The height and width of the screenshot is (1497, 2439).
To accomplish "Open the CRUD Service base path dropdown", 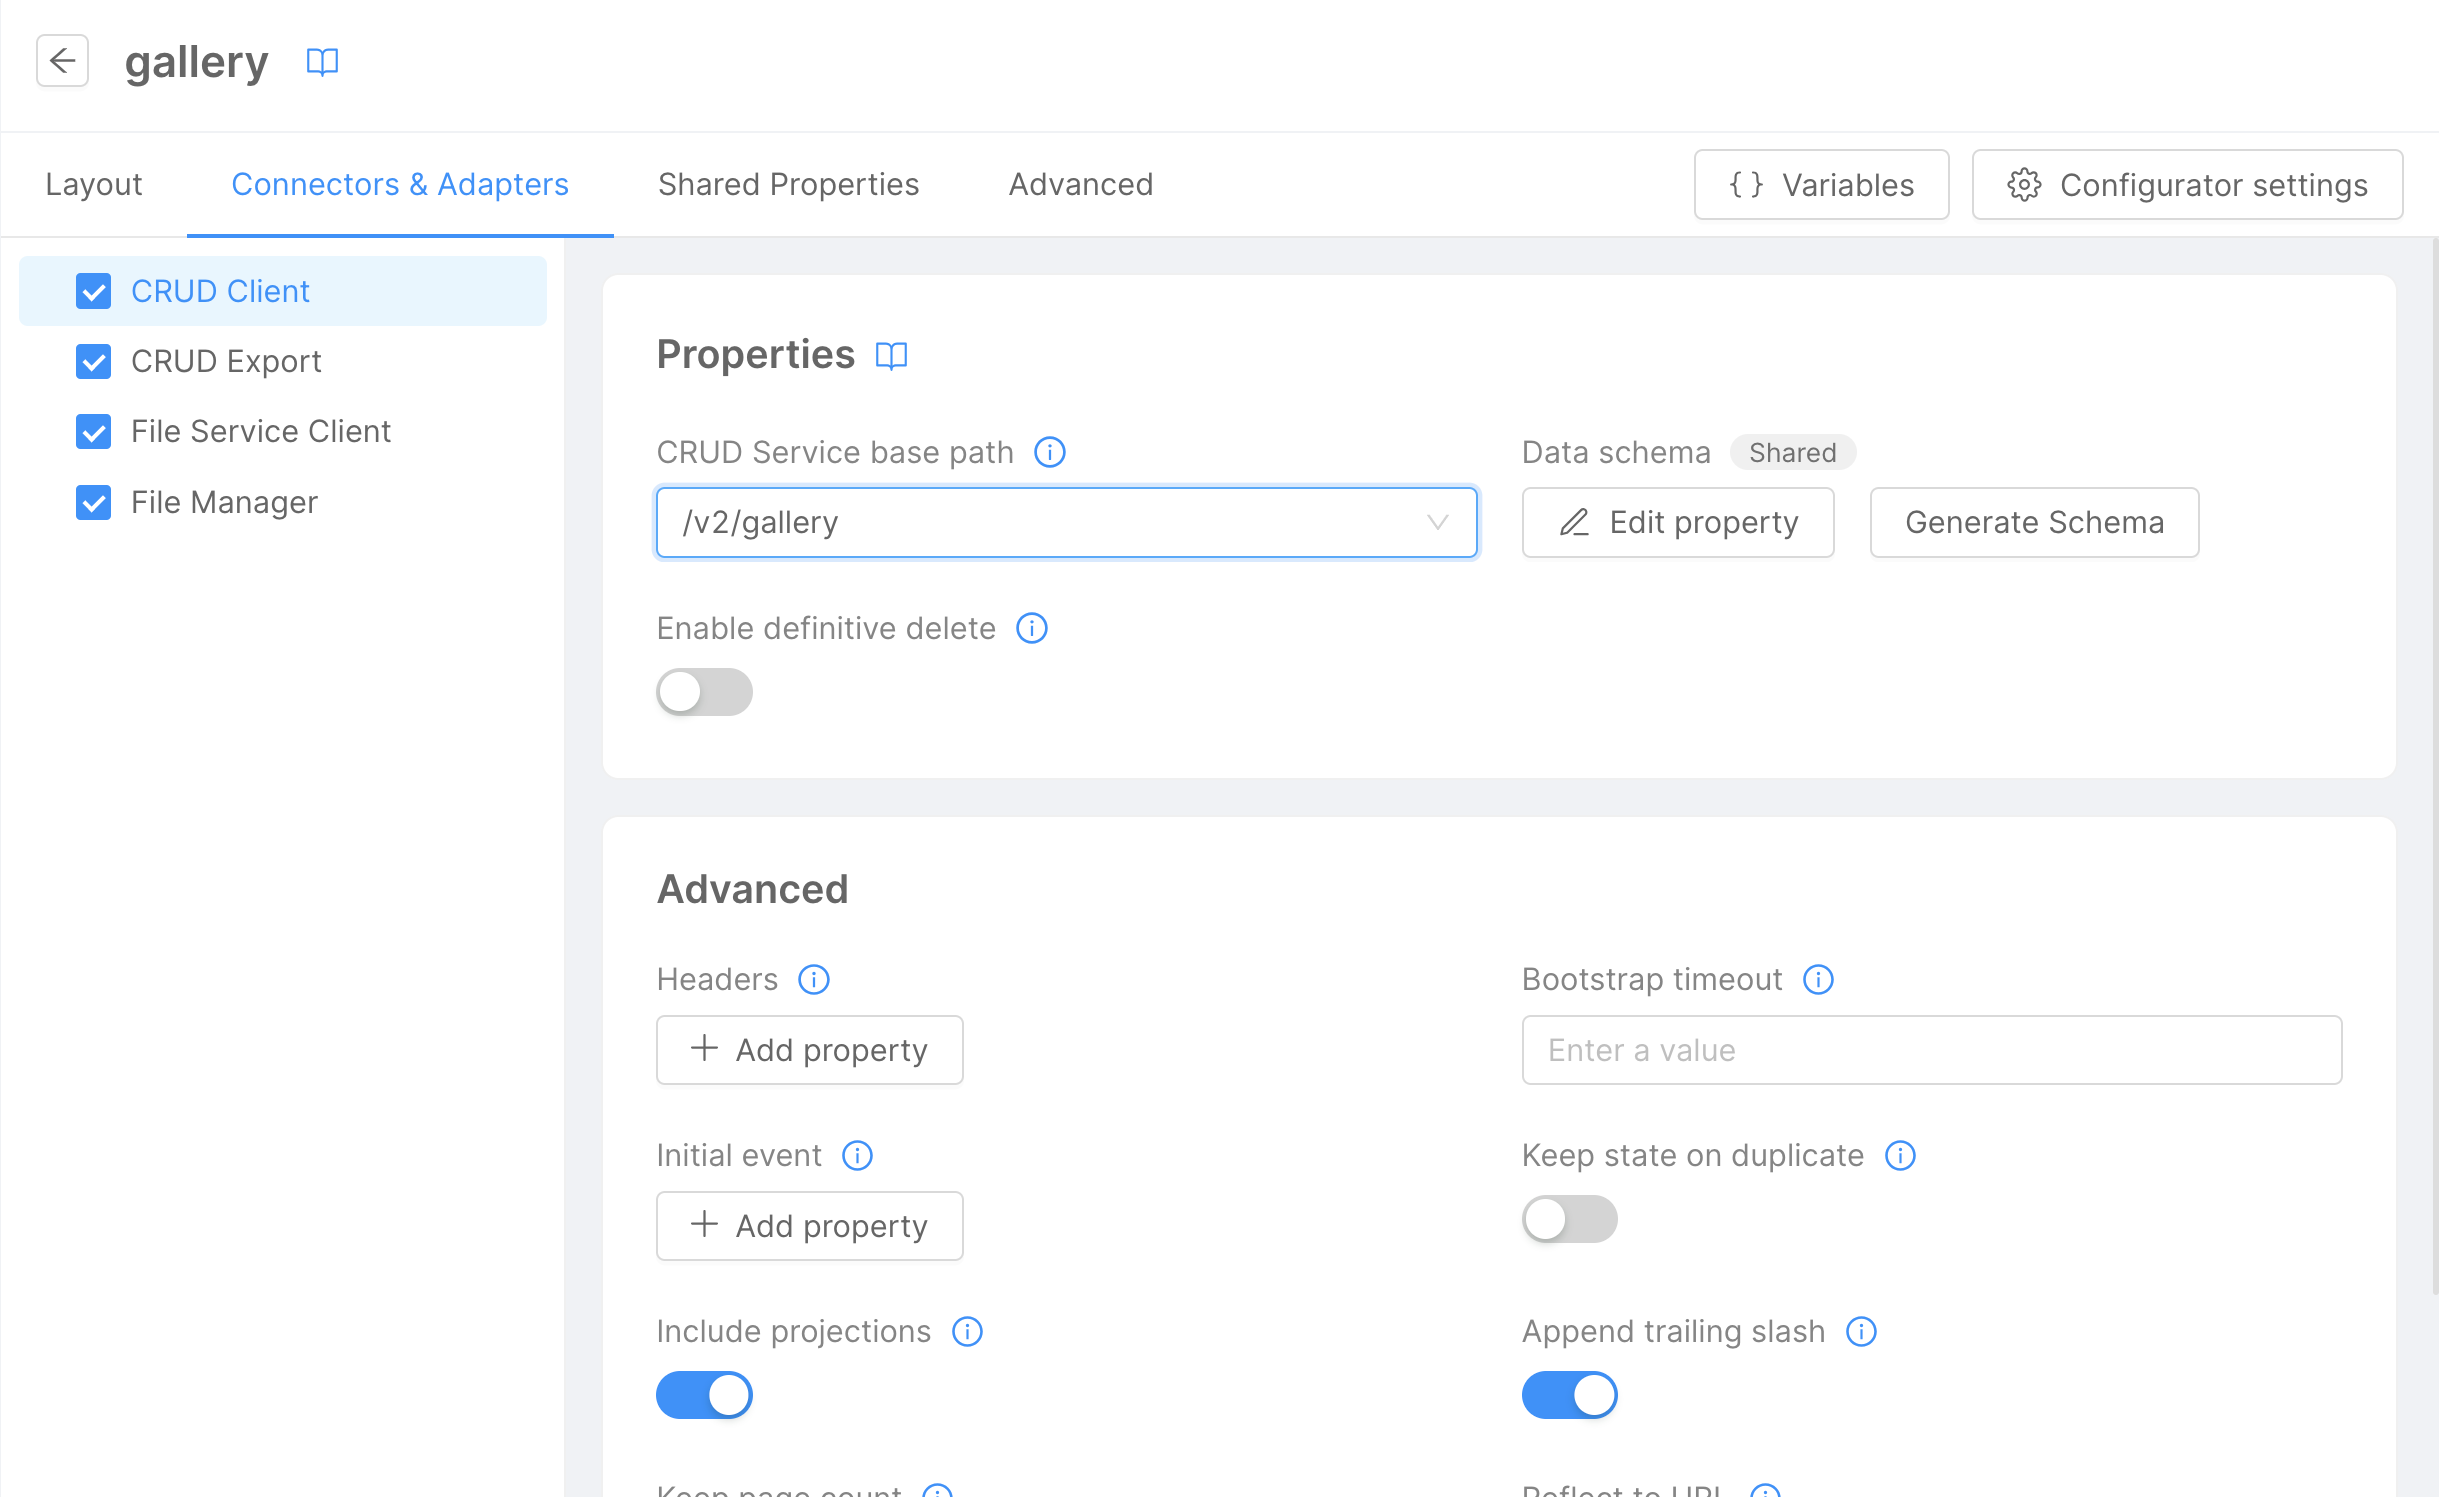I will 1437,522.
